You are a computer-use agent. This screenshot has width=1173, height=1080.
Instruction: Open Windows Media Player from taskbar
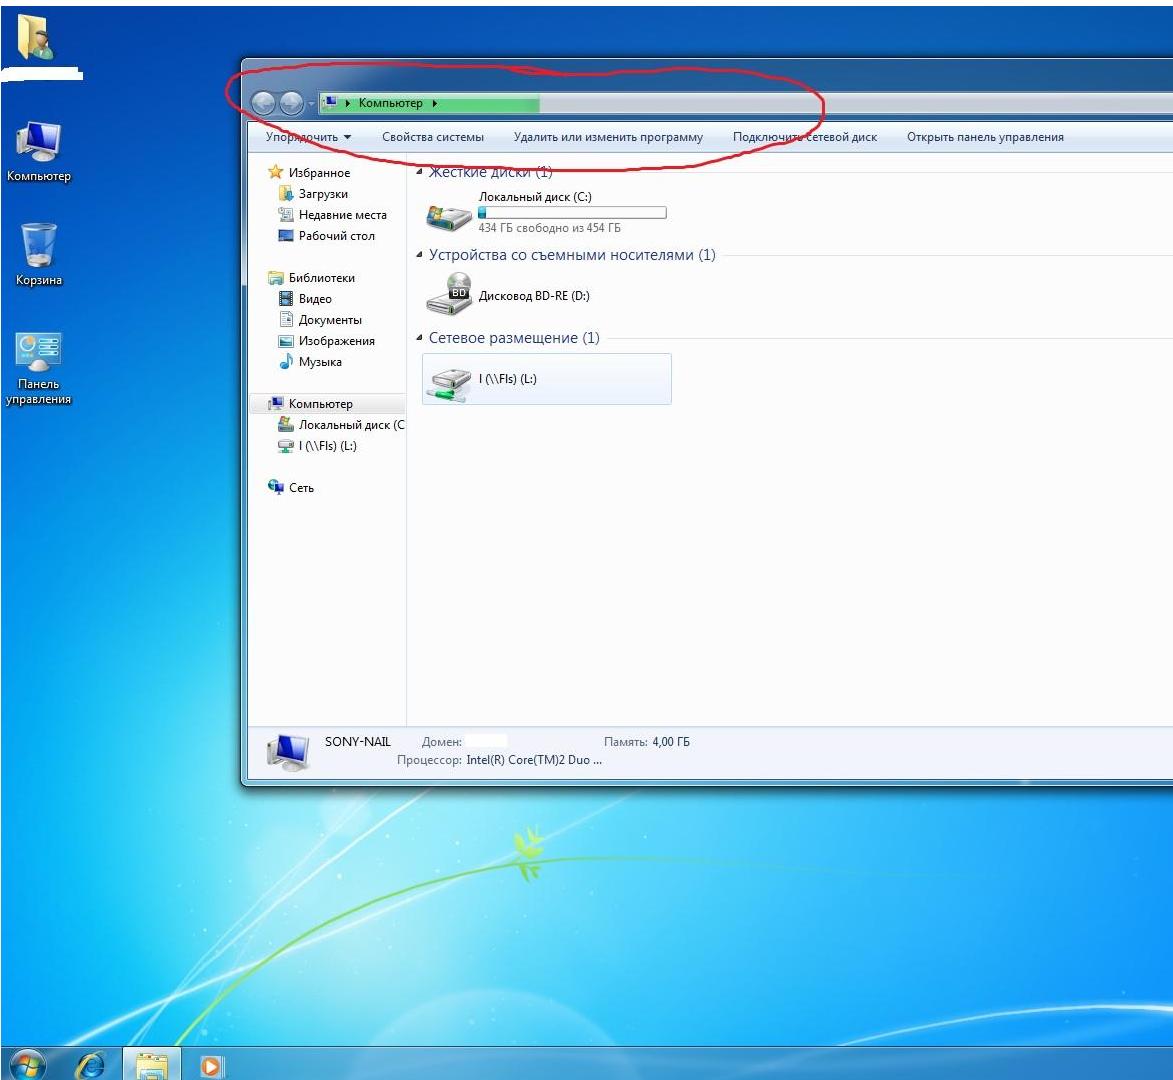[x=211, y=1065]
